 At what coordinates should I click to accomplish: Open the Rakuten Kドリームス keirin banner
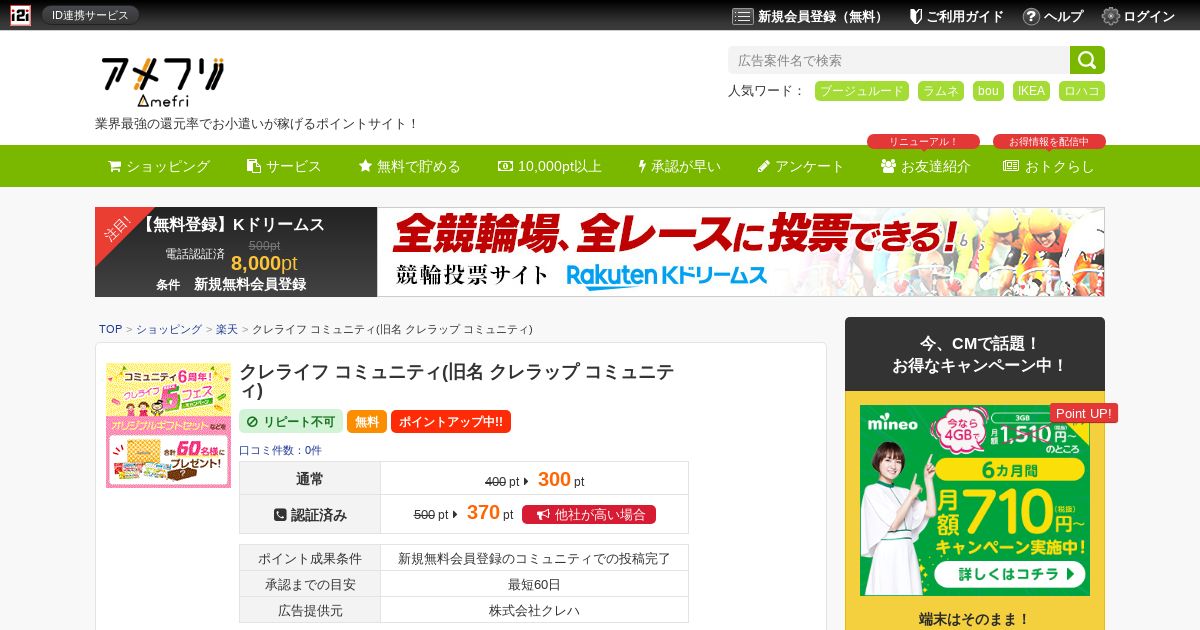pos(741,252)
